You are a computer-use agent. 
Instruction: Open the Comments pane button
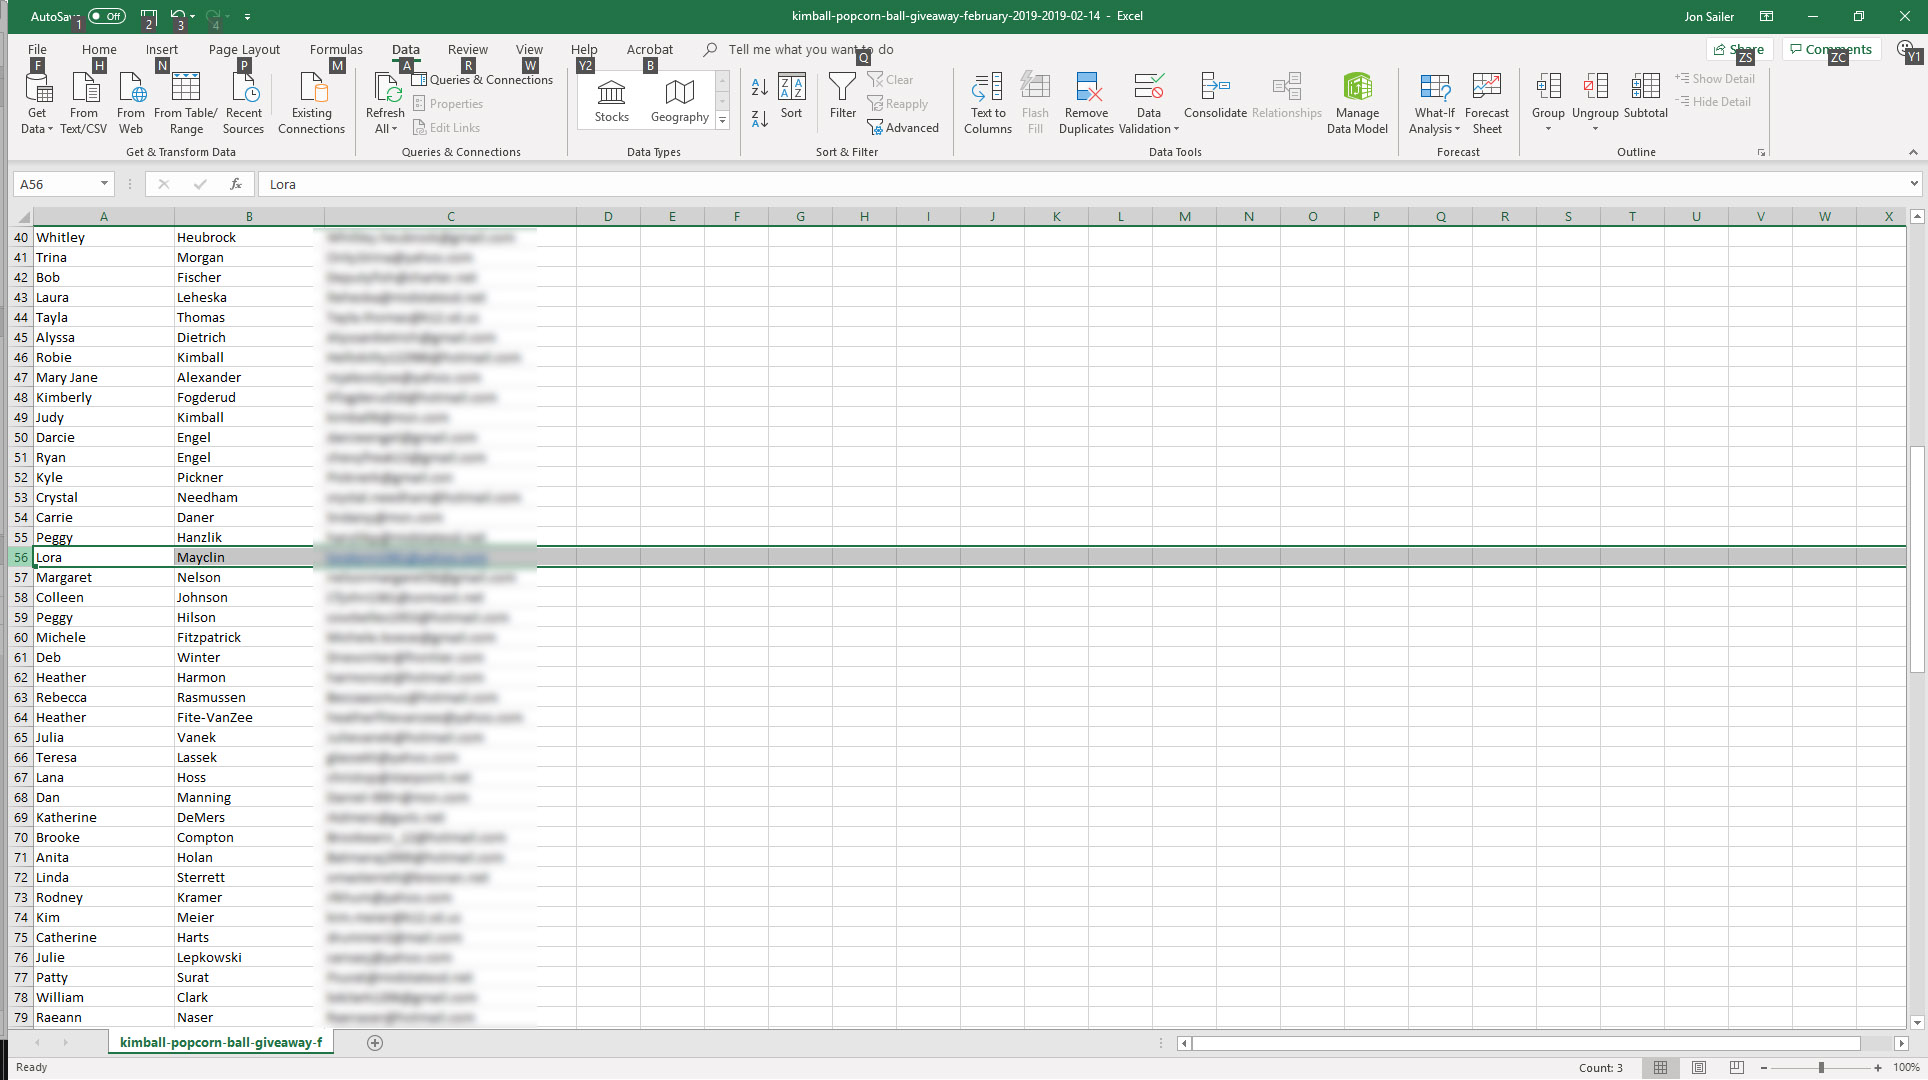point(1830,49)
